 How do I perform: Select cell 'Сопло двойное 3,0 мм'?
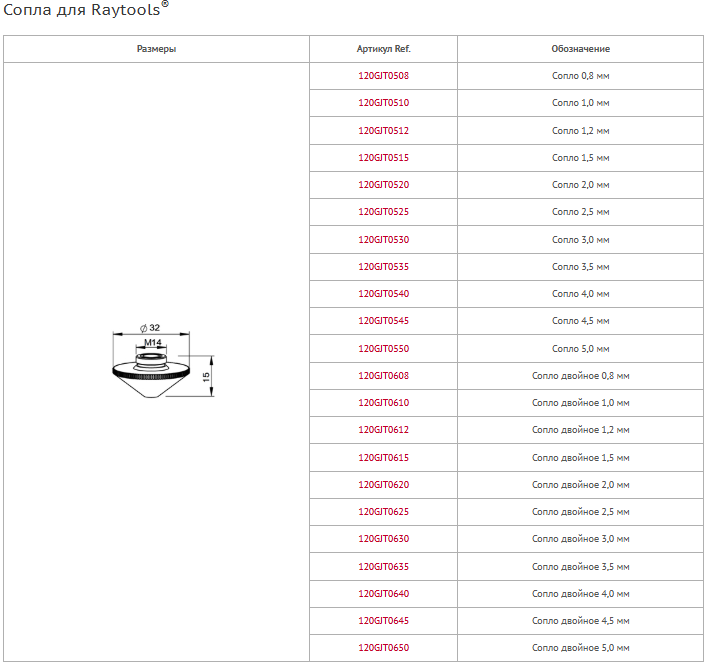580,539
